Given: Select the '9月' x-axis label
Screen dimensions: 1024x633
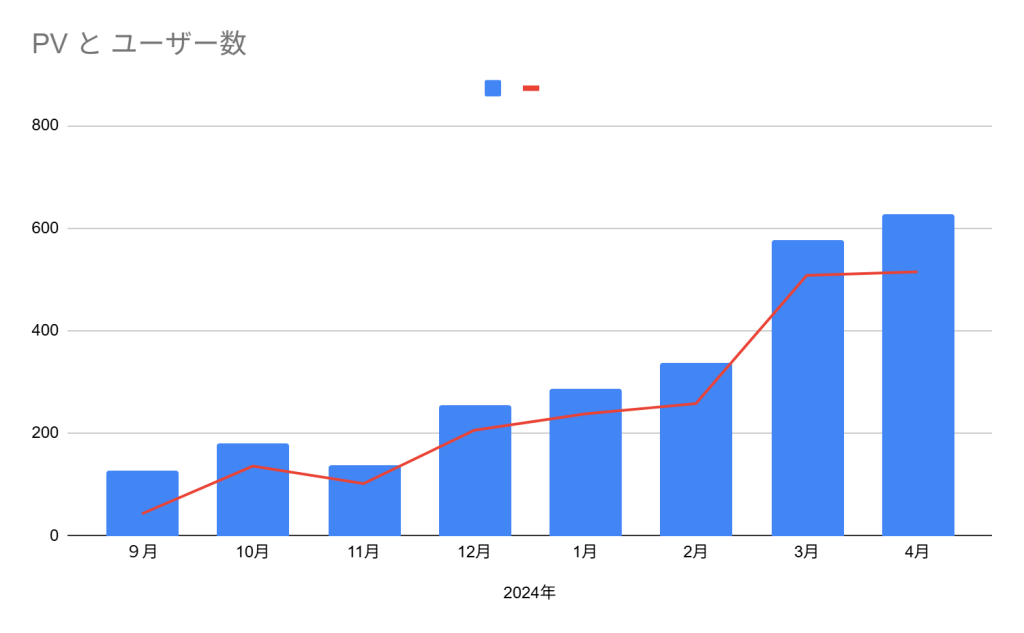Looking at the screenshot, I should (142, 552).
